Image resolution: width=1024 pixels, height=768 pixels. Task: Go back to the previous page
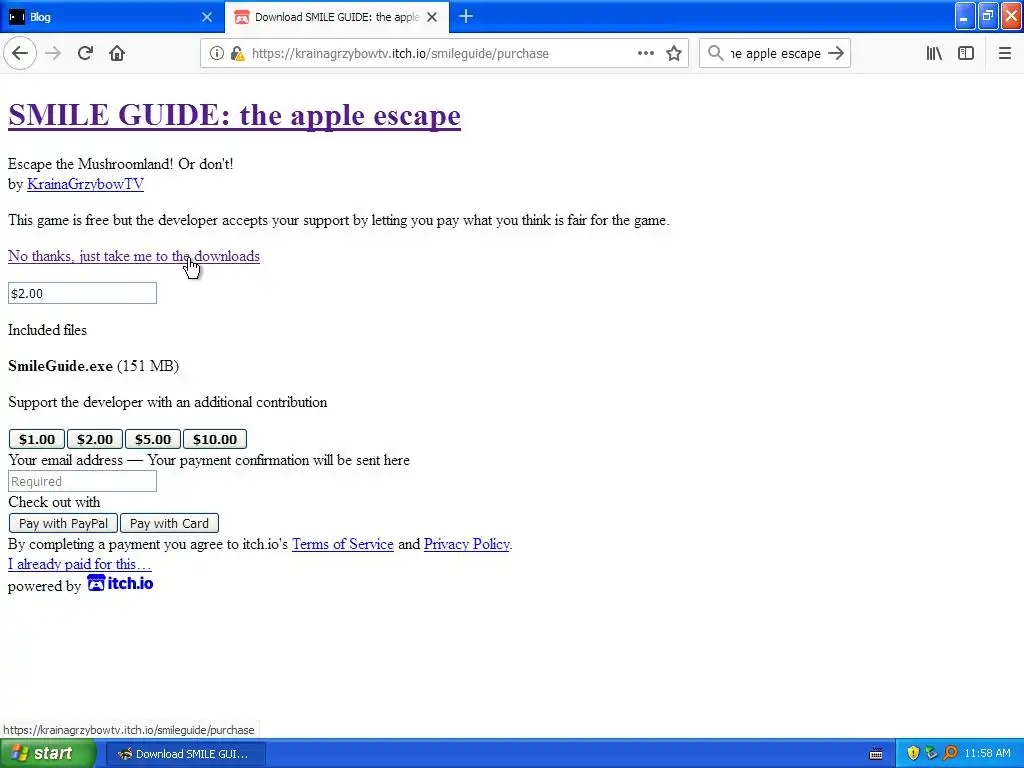(x=20, y=54)
